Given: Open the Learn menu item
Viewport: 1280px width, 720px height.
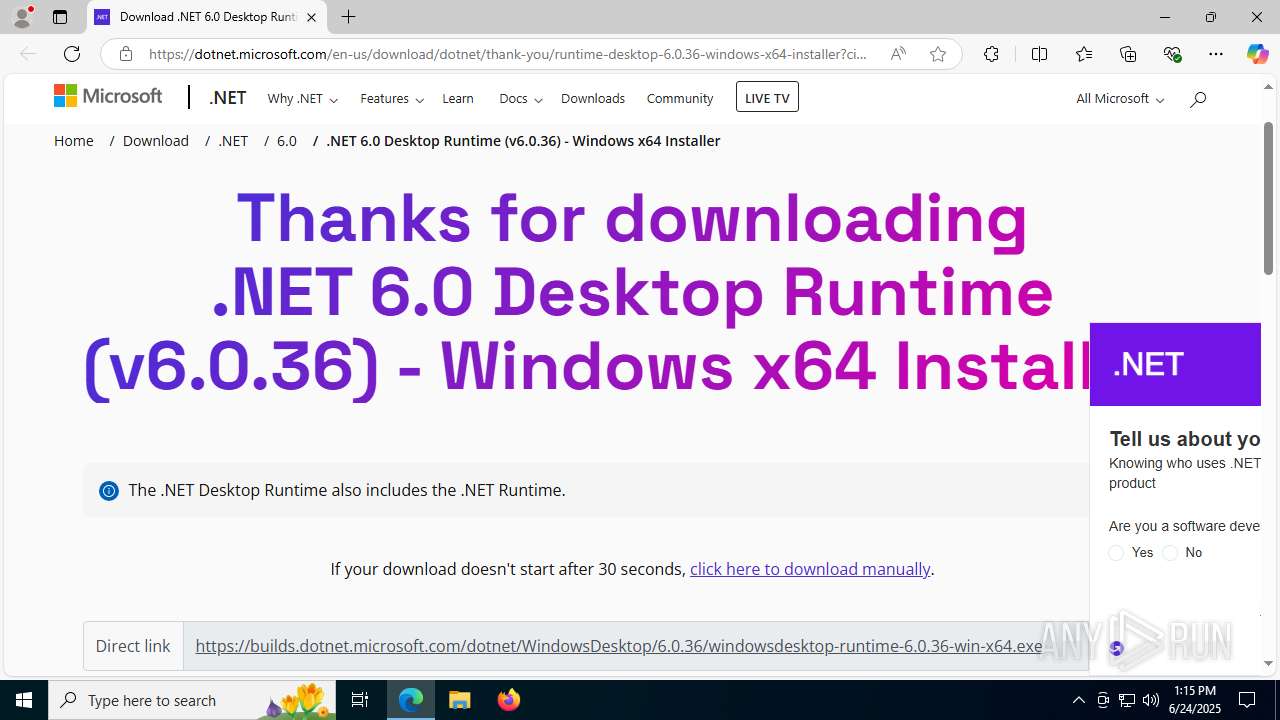Looking at the screenshot, I should coord(458,98).
